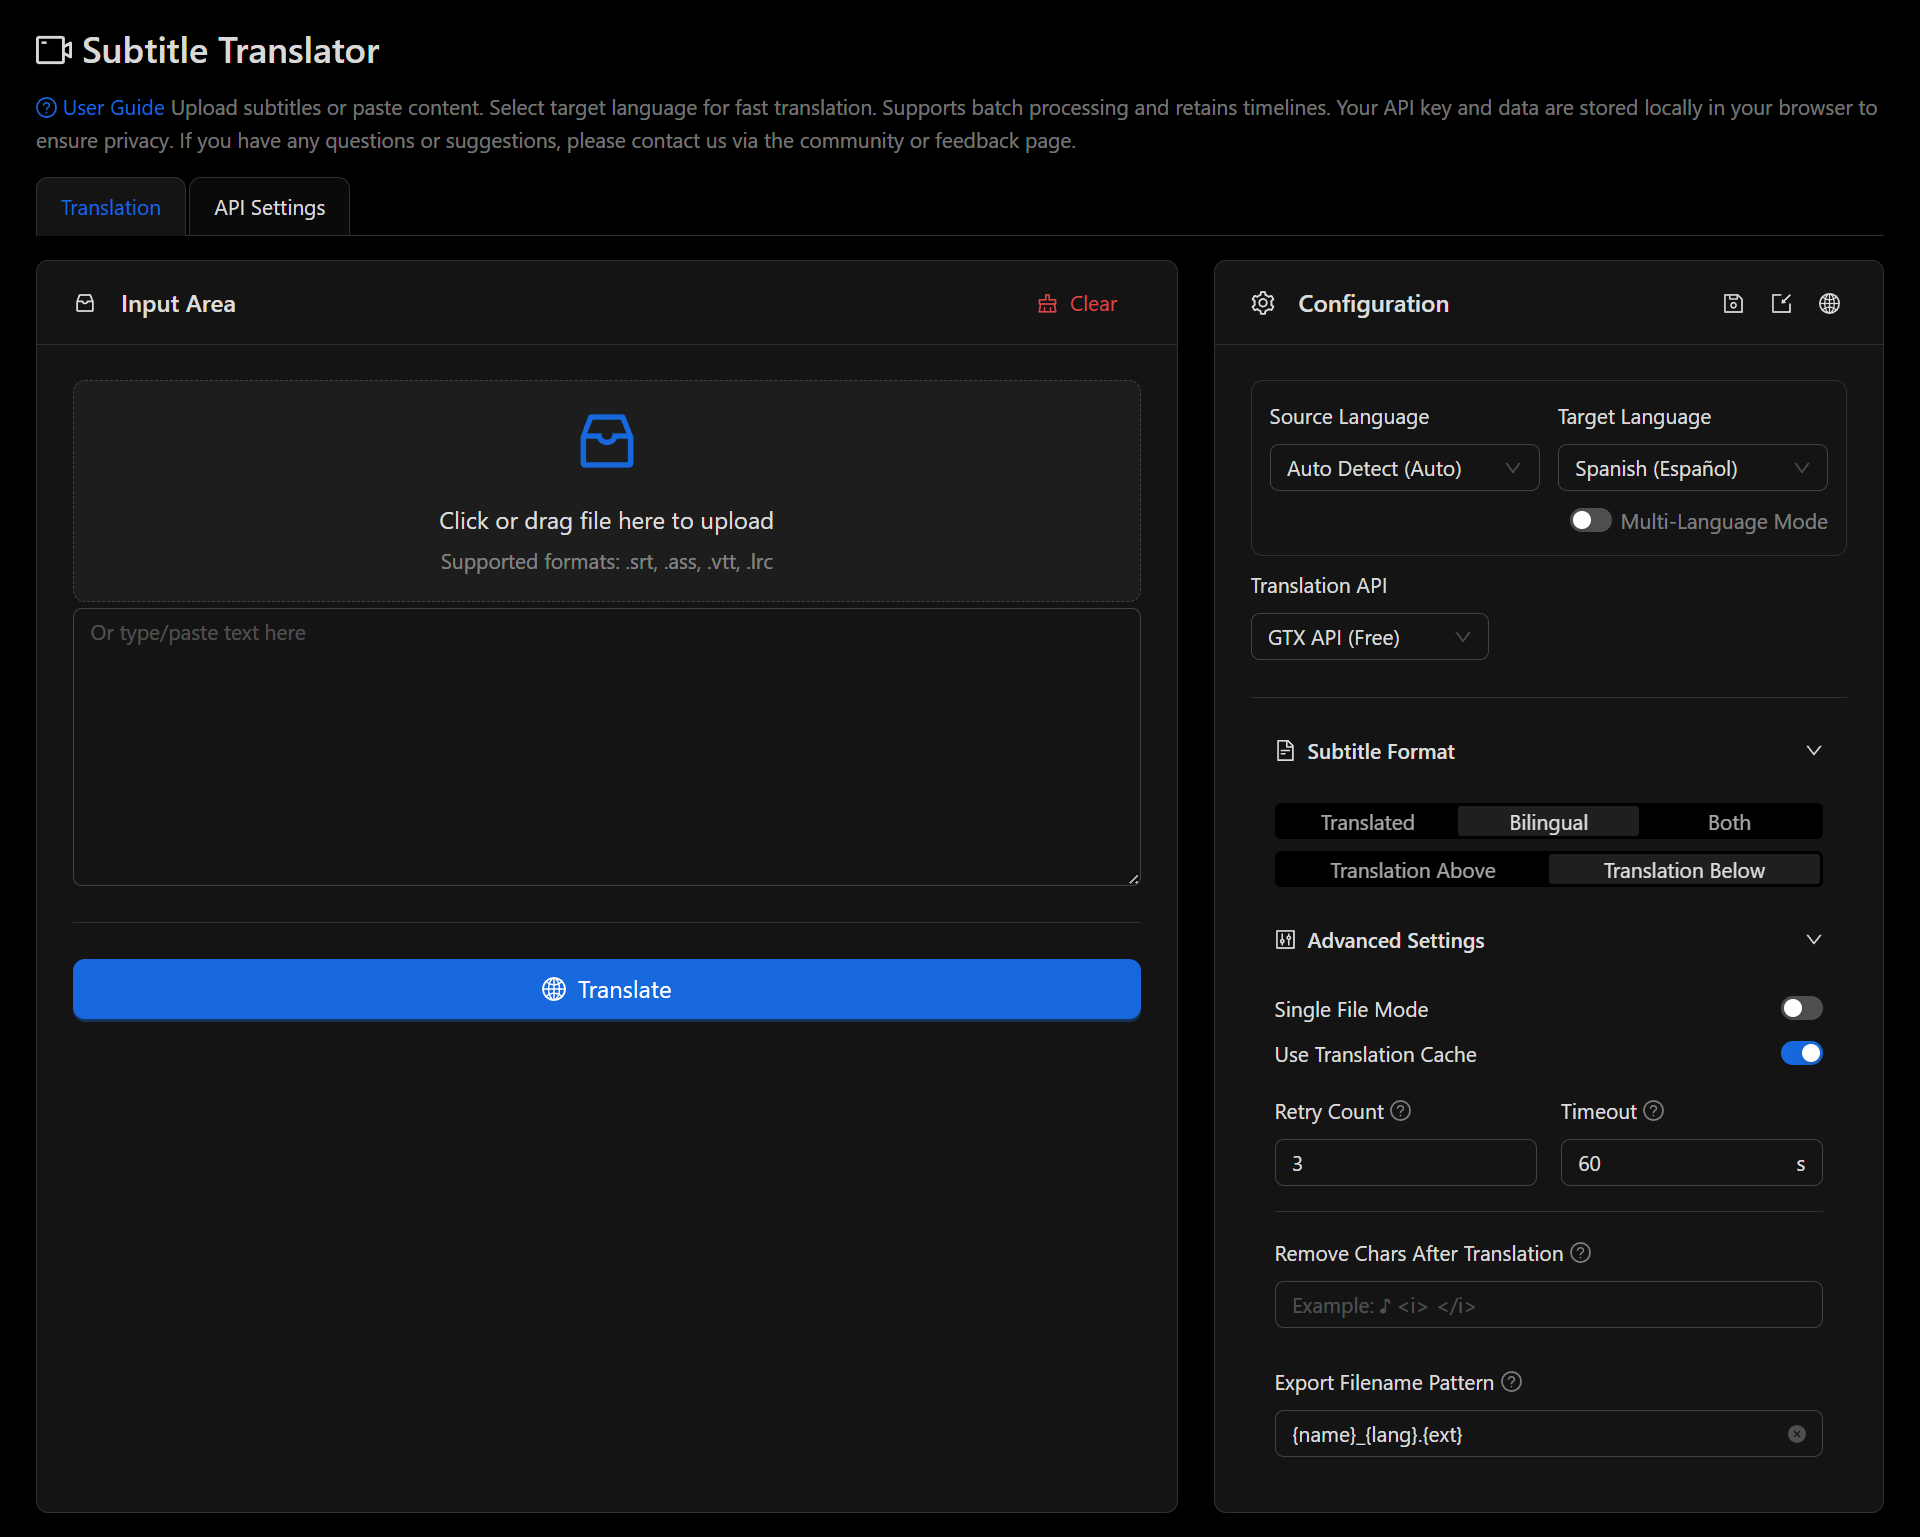Change the Target Language from Spanish
This screenshot has width=1920, height=1537.
1691,467
